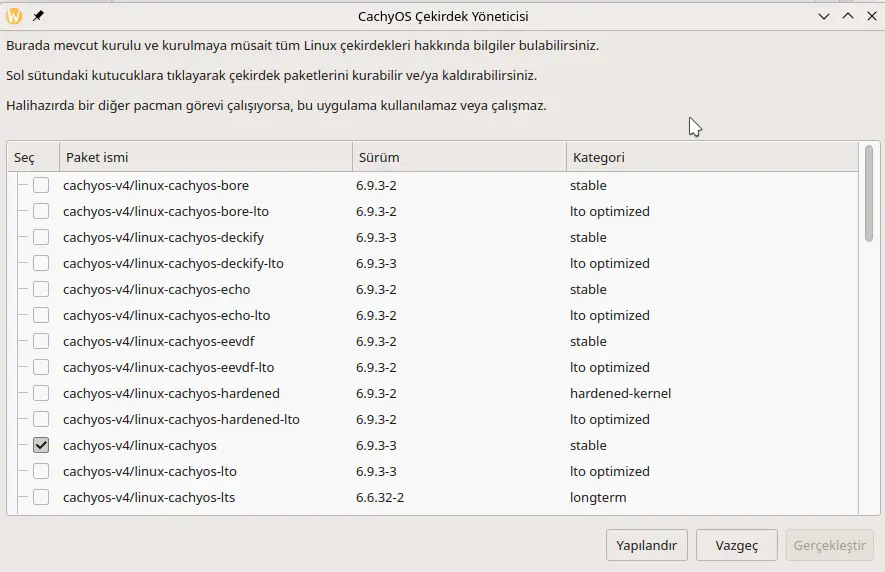Close the kernel manager window

coord(871,16)
